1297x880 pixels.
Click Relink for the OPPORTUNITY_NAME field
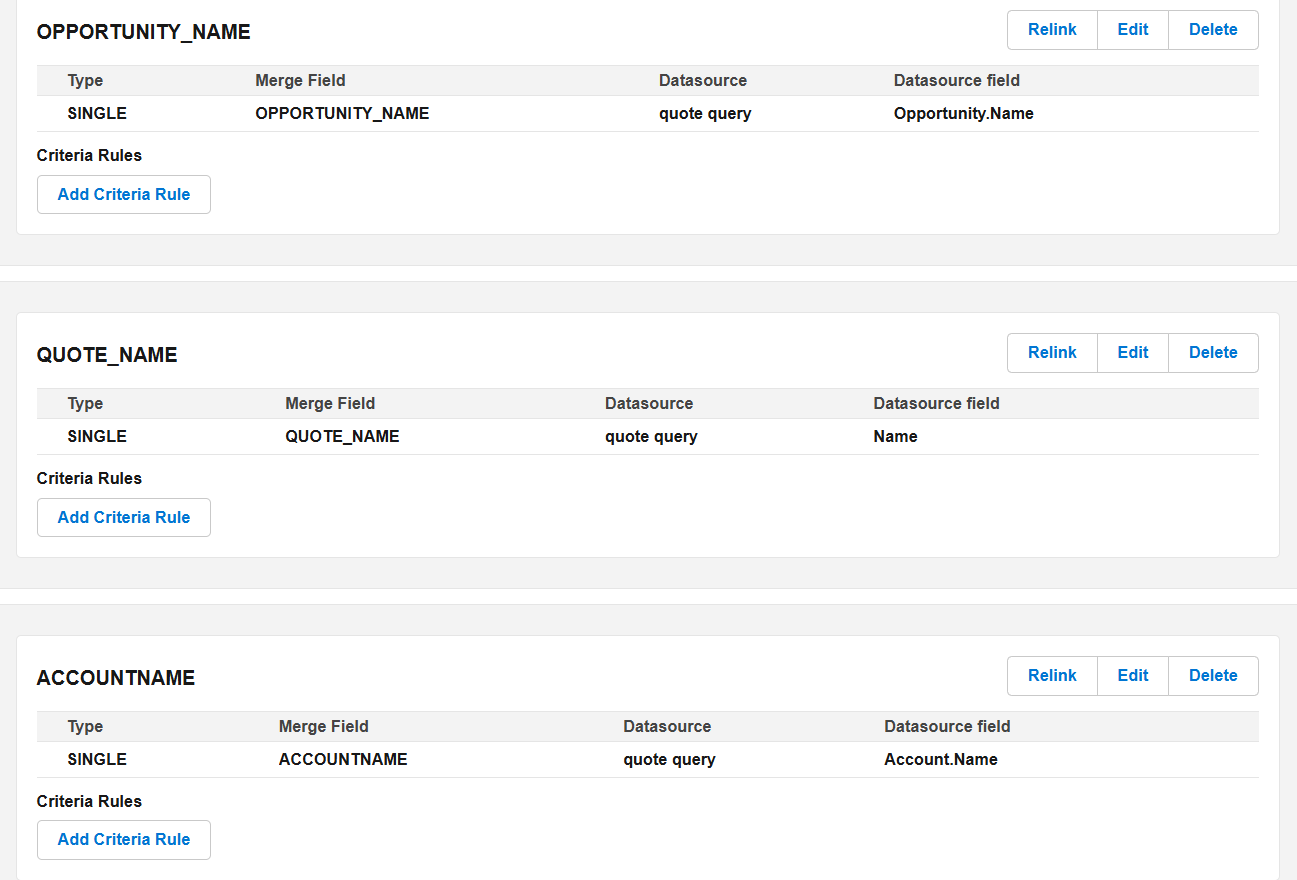(1052, 30)
